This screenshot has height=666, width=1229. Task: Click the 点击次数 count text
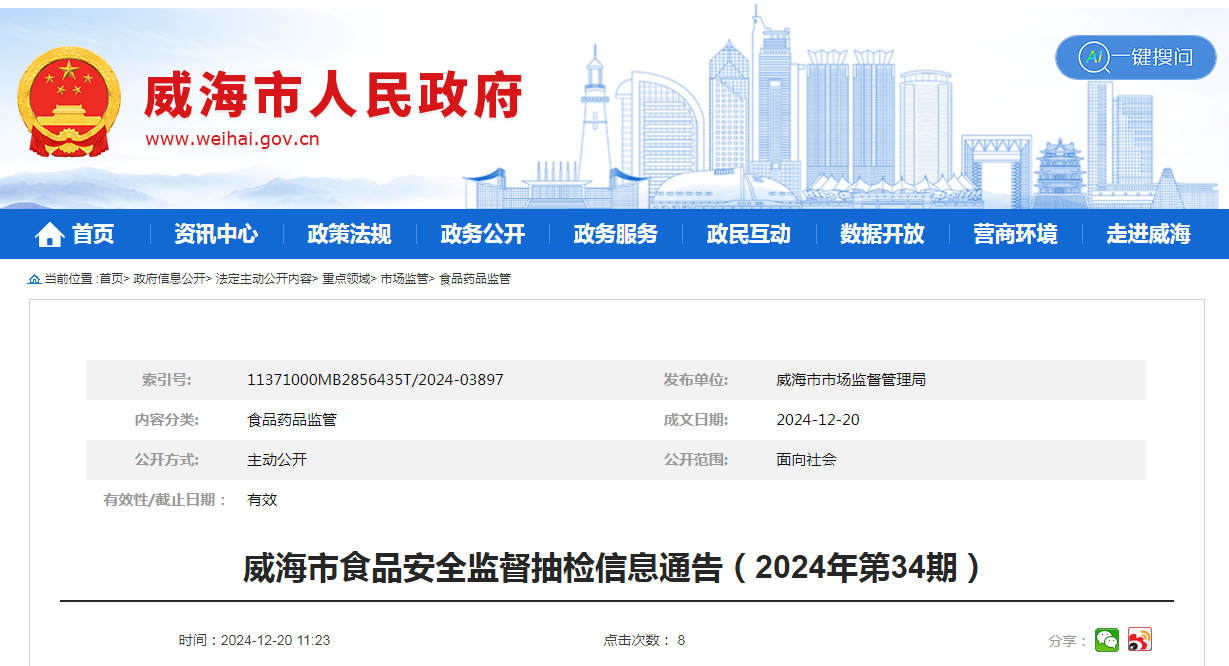pyautogui.click(x=644, y=640)
